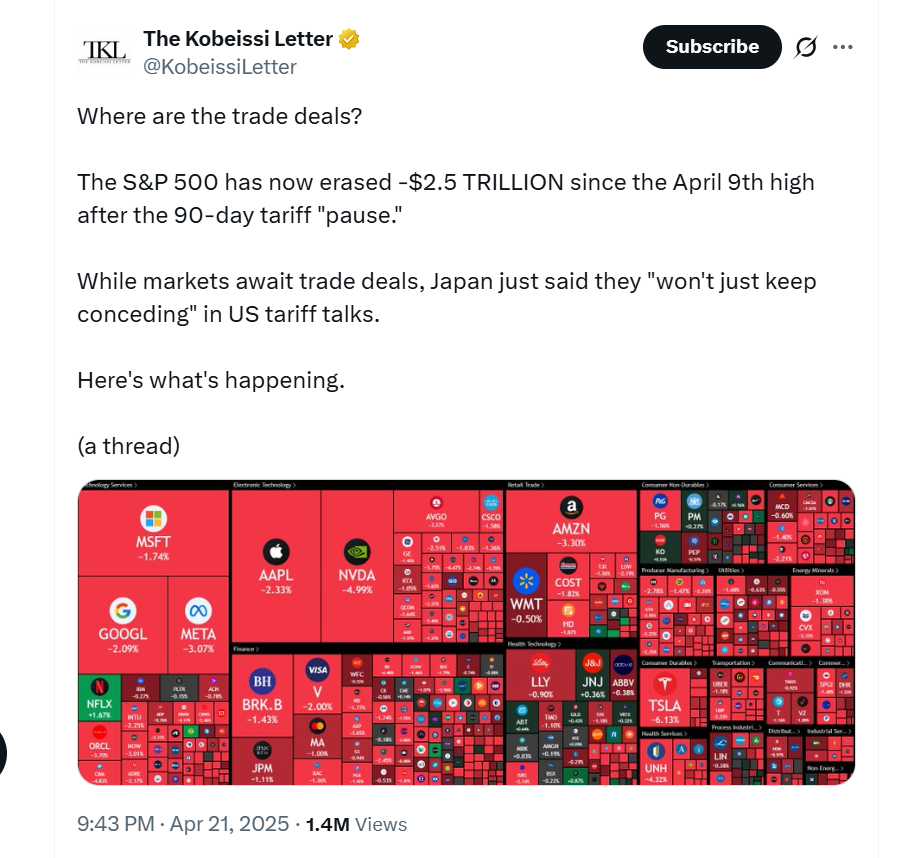Screen dimensions: 915x858
Task: Click the TKL profile avatar
Action: [104, 53]
